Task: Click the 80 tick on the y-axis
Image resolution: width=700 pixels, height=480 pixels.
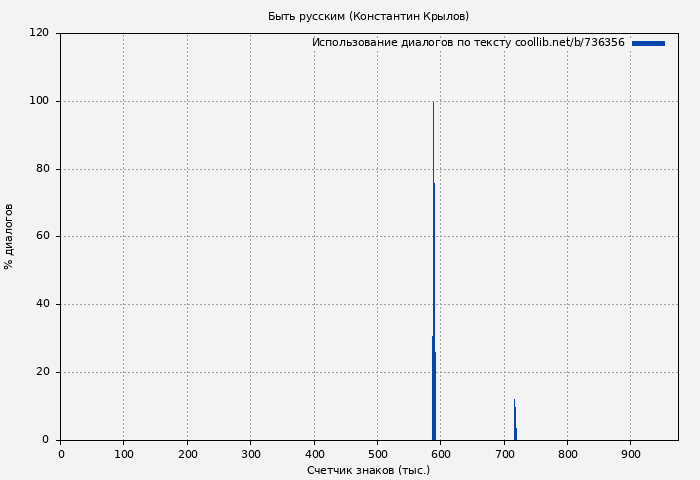Action: [42, 169]
